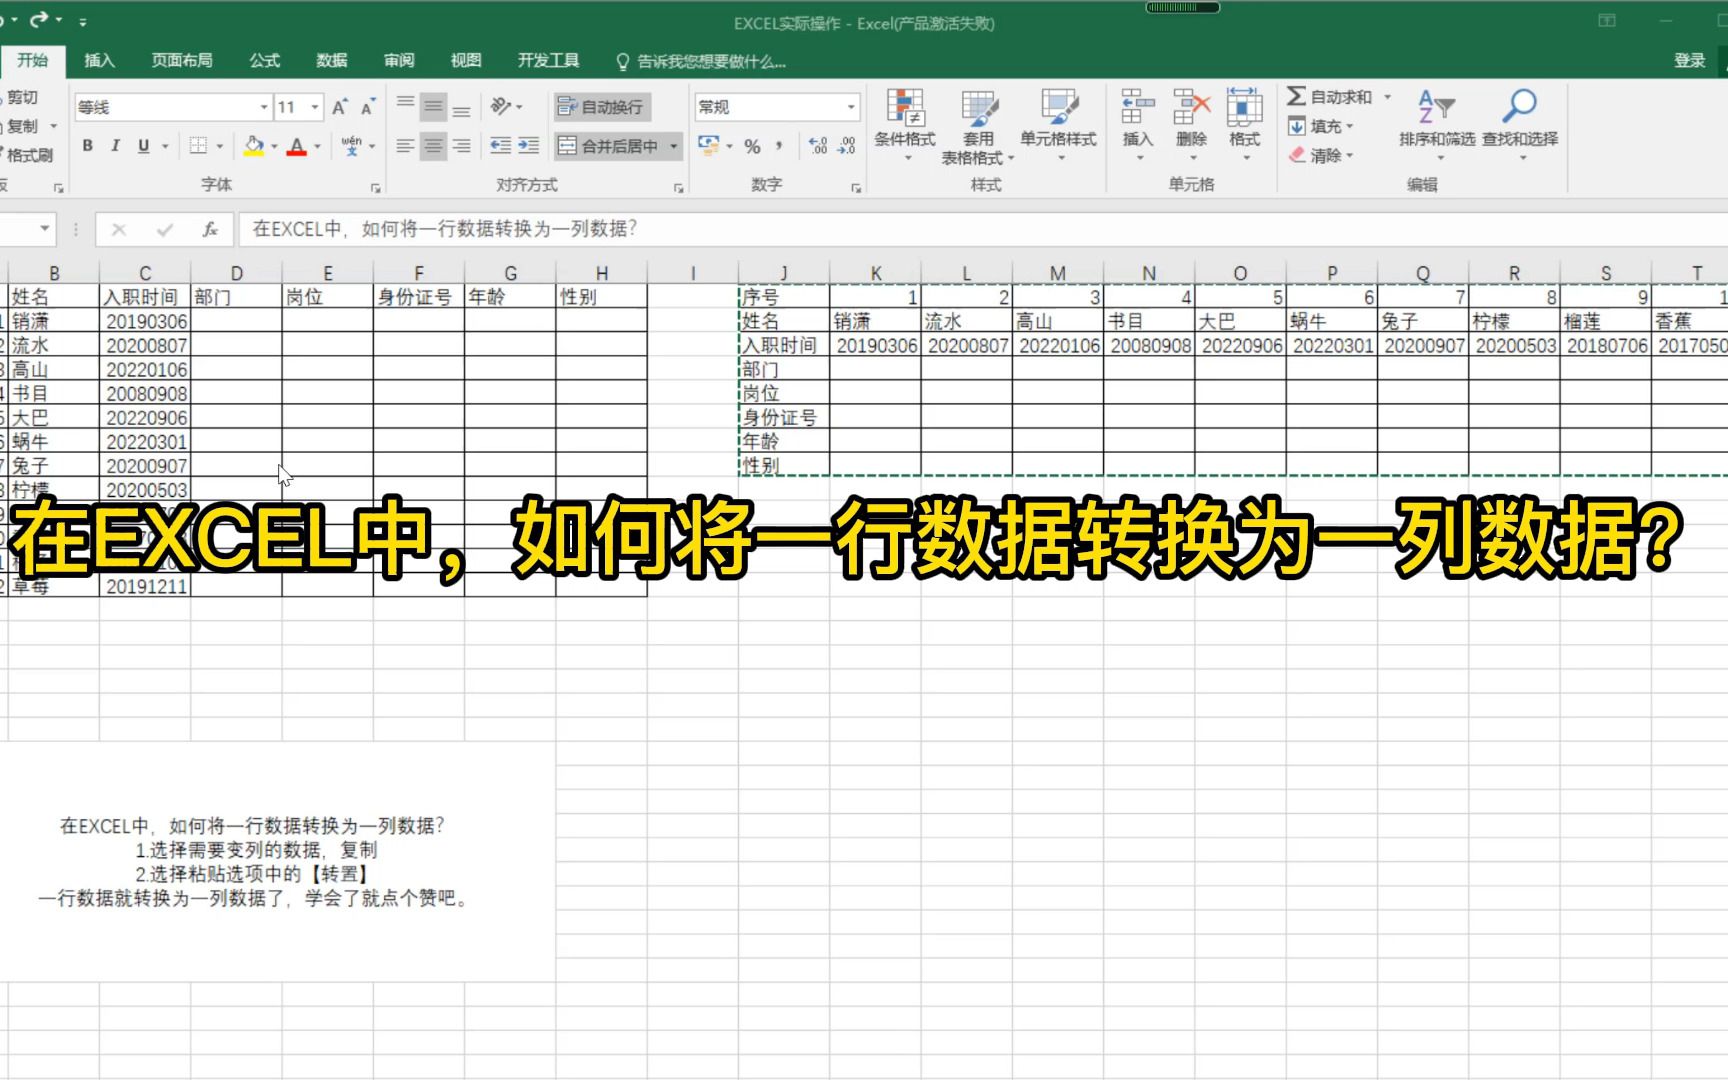Switch to 数据 tab
Image resolution: width=1728 pixels, height=1080 pixels.
pyautogui.click(x=331, y=60)
